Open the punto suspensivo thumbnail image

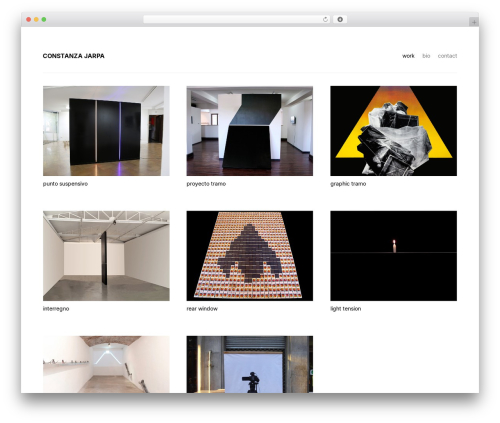[x=106, y=131]
